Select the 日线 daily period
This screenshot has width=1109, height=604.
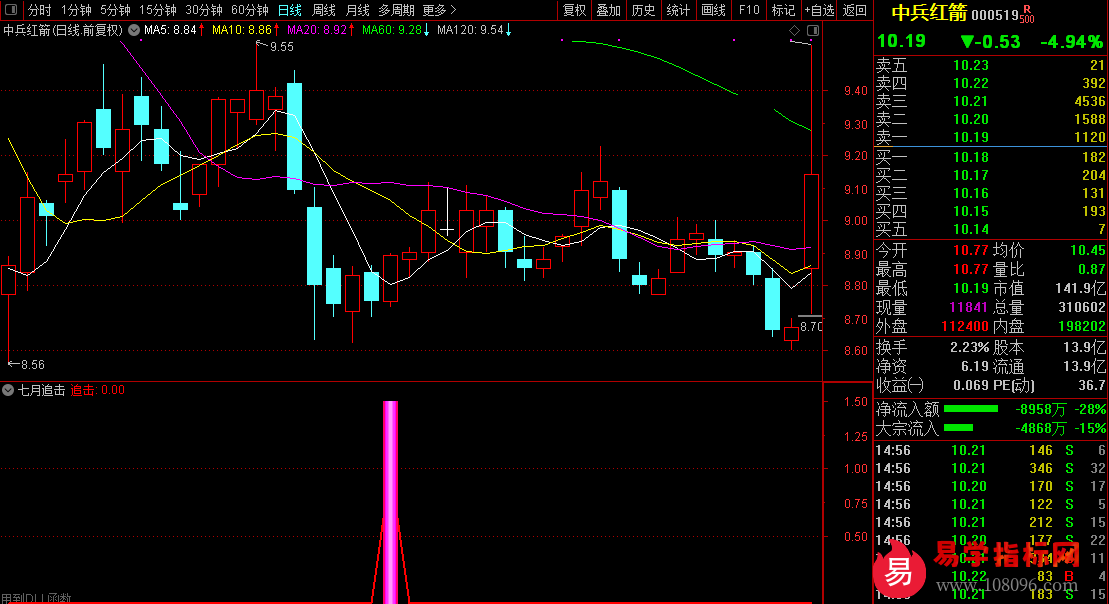(x=289, y=10)
